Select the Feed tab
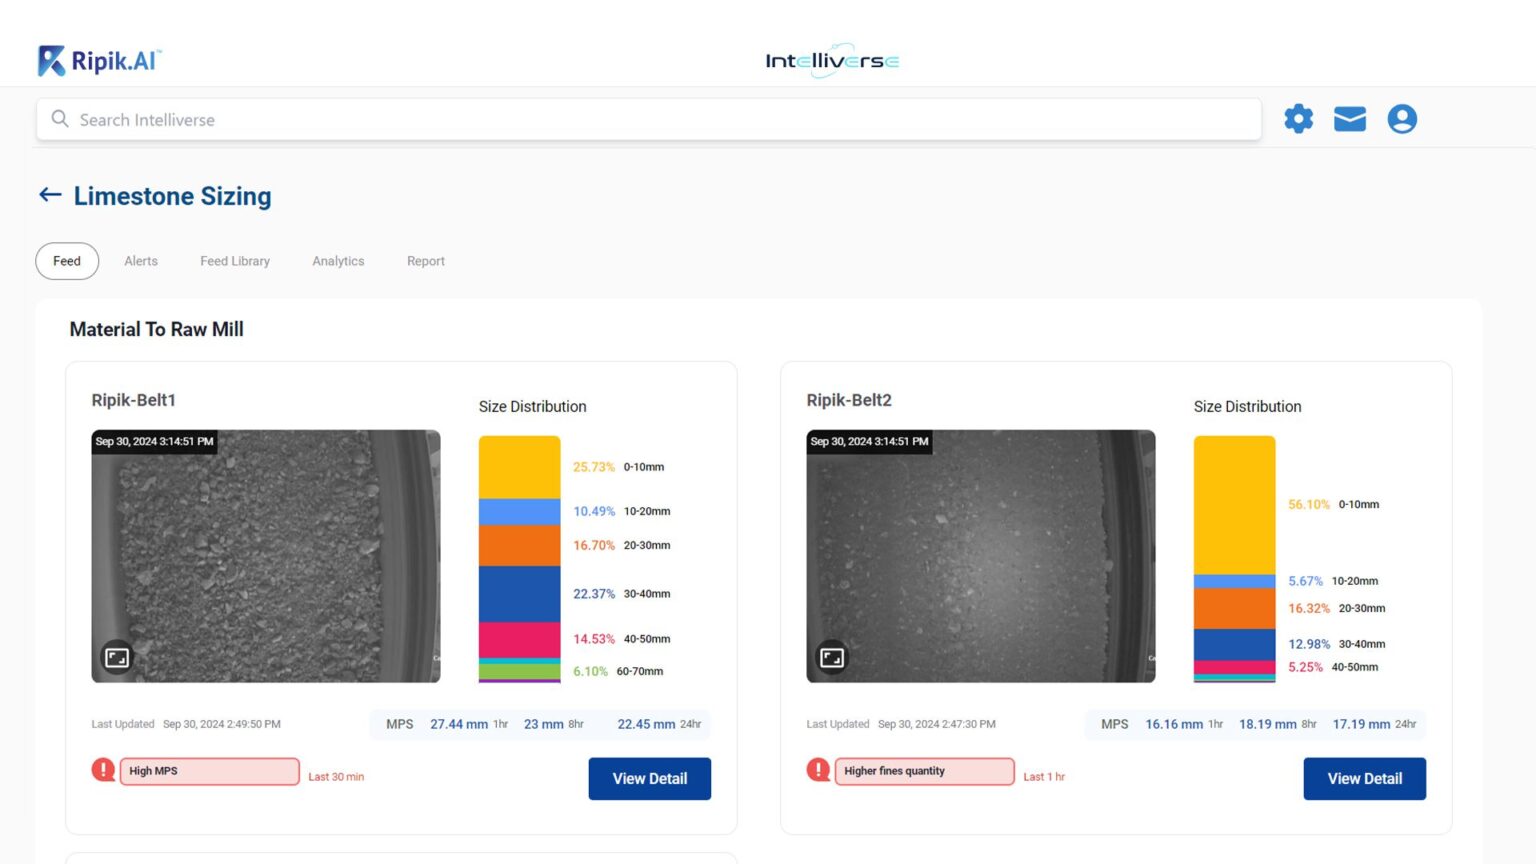The image size is (1536, 864). click(x=66, y=261)
